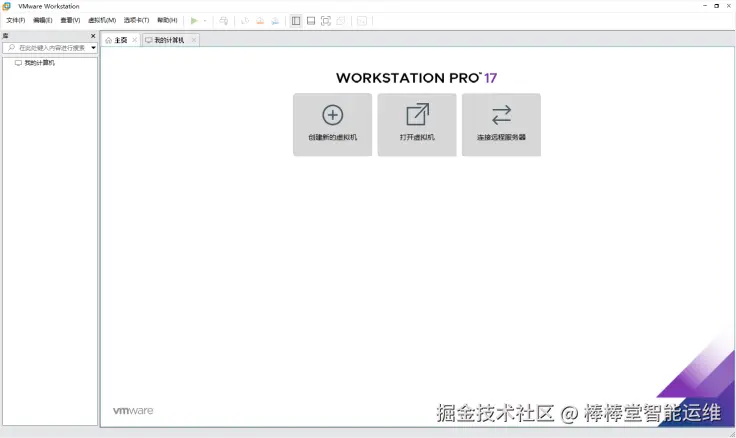736x438 pixels.
Task: Close the 库 library panel
Action: tap(93, 36)
